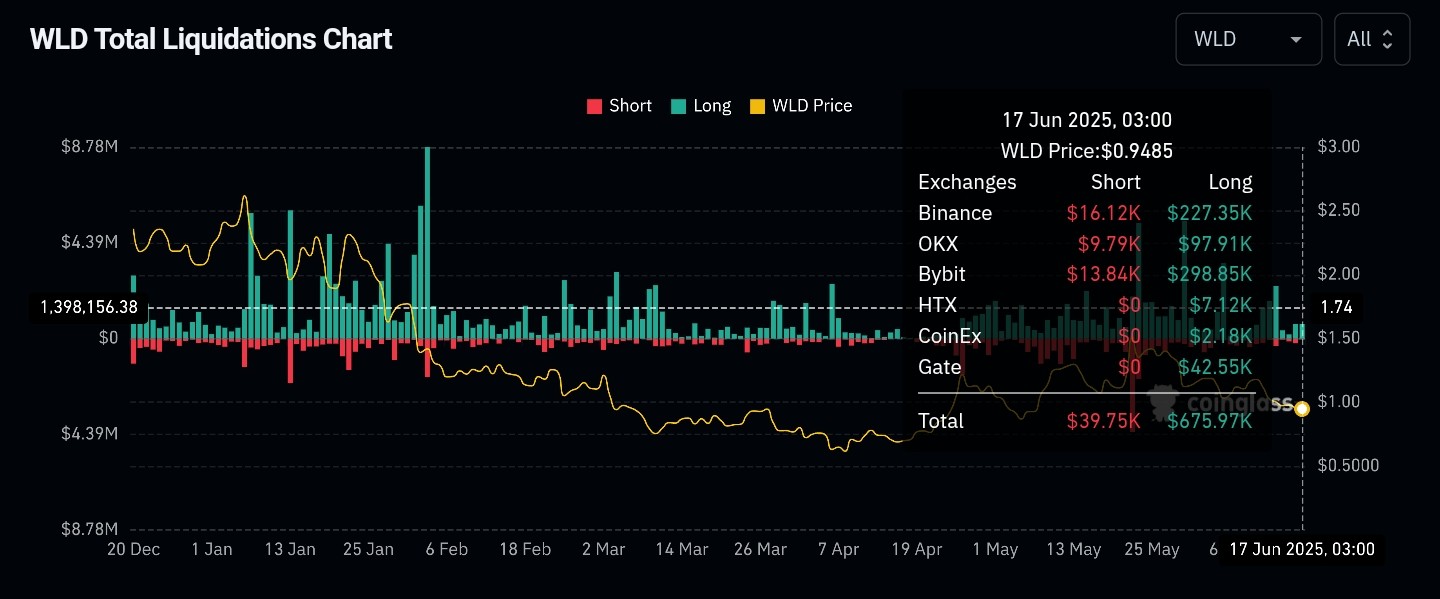Toggle the Long series in legend
1440x599 pixels.
(700, 106)
